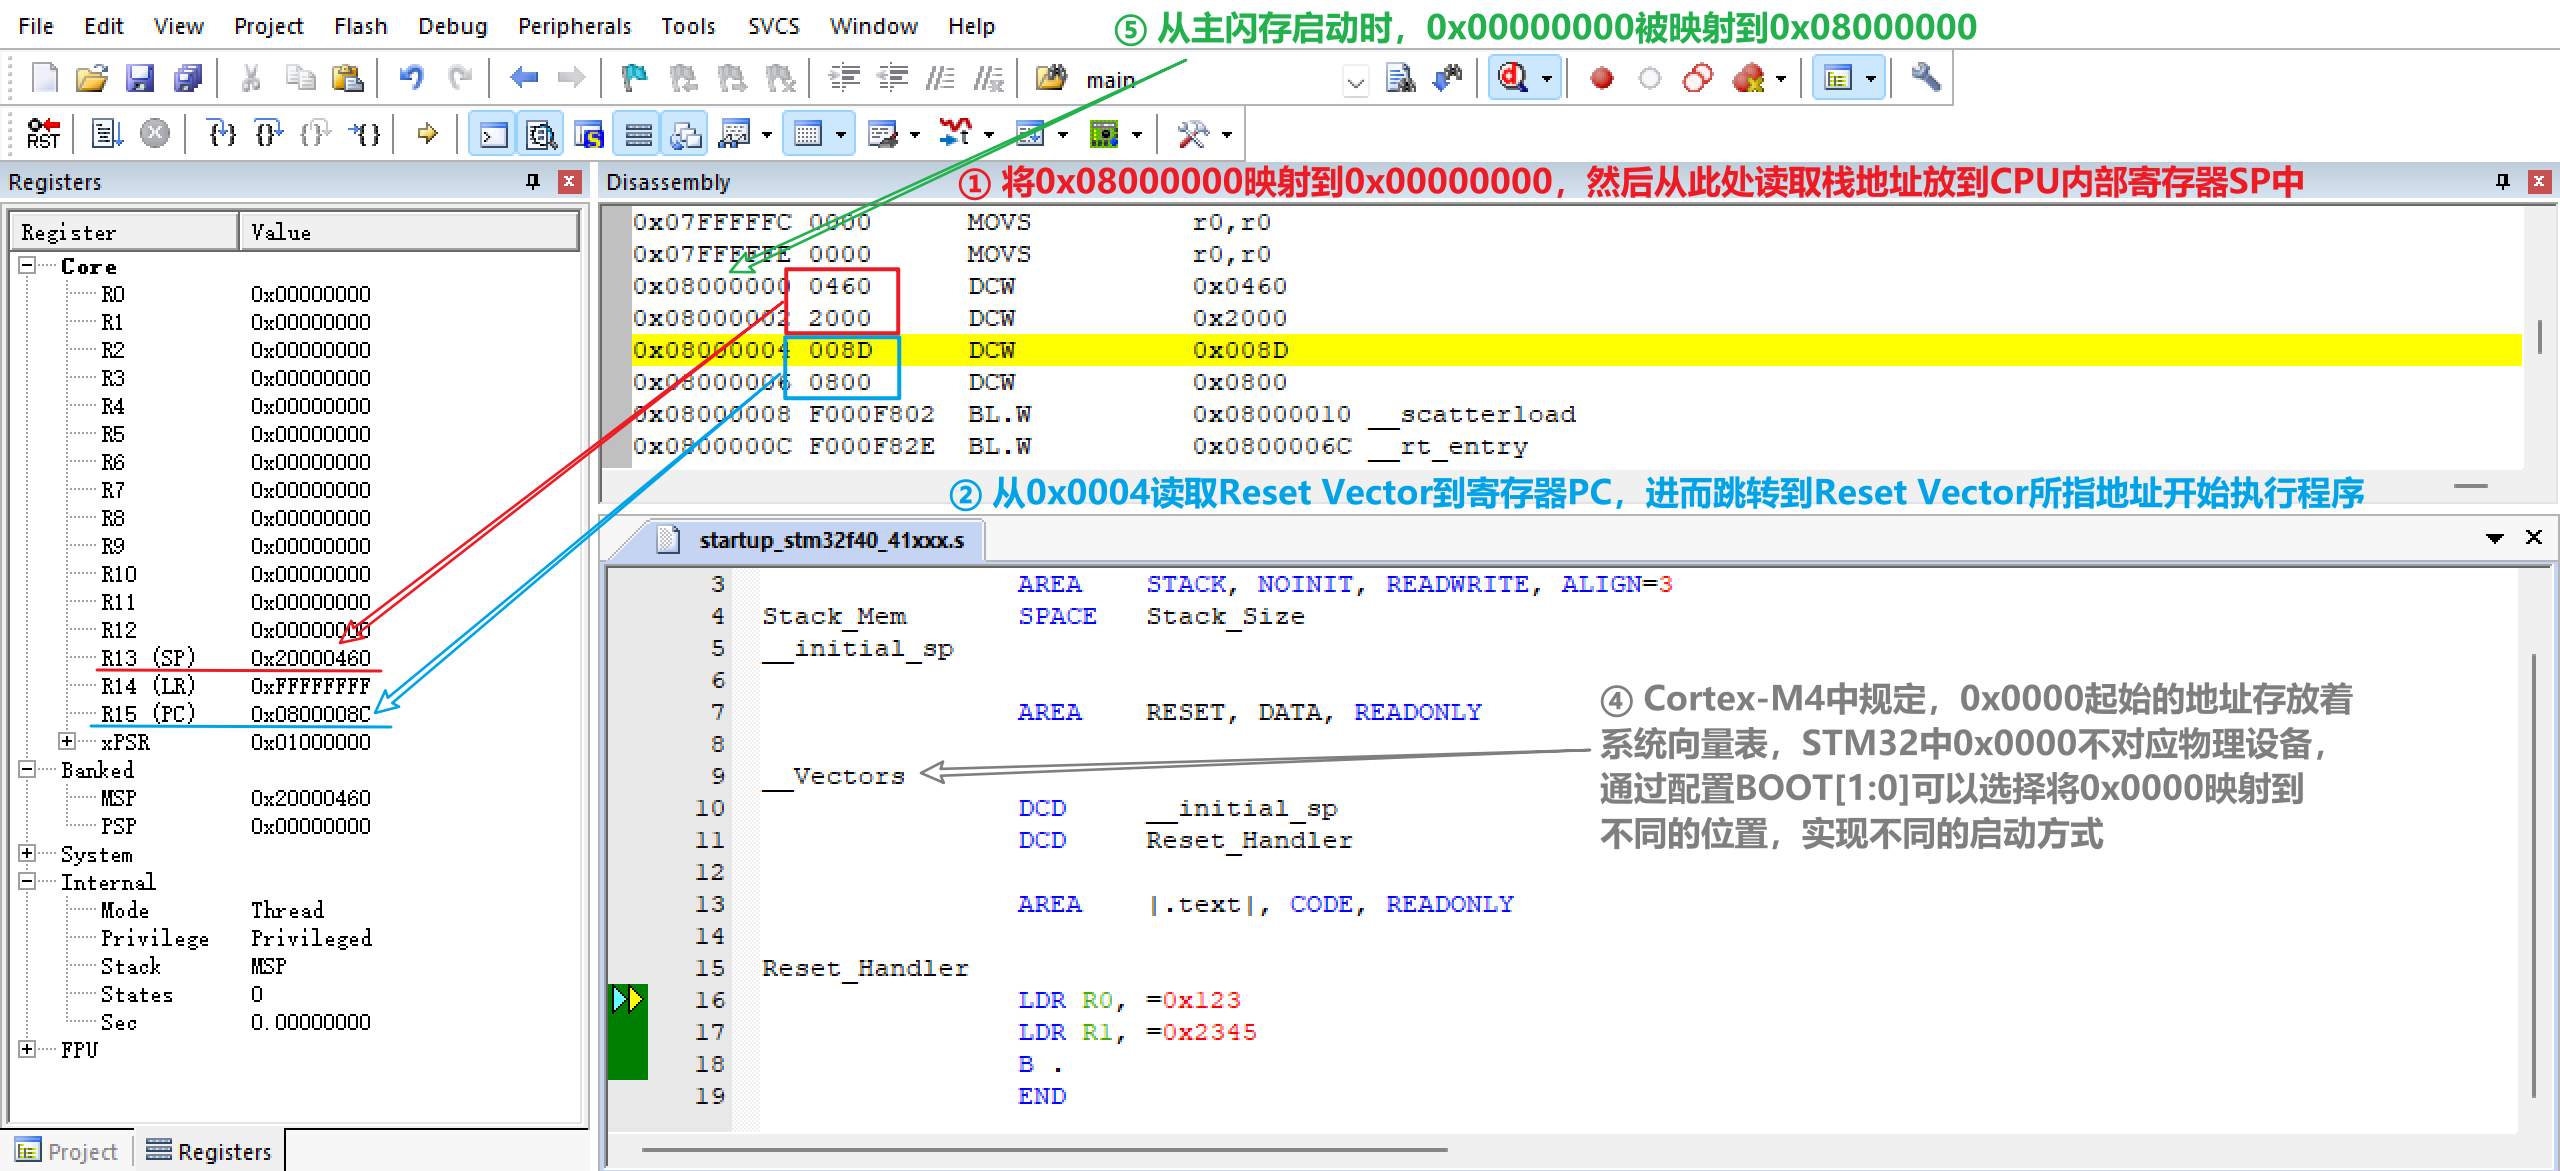Close the Disassembly panel
Screen dimensions: 2560x1171
2539,181
